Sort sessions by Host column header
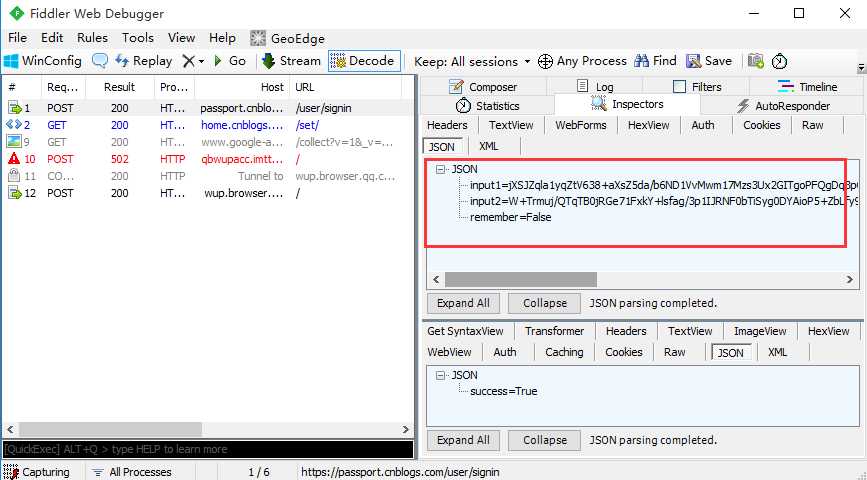867x480 pixels. (242, 87)
